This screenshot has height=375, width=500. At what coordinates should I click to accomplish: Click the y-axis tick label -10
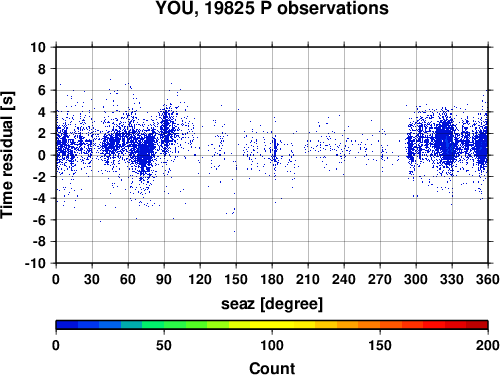35,263
